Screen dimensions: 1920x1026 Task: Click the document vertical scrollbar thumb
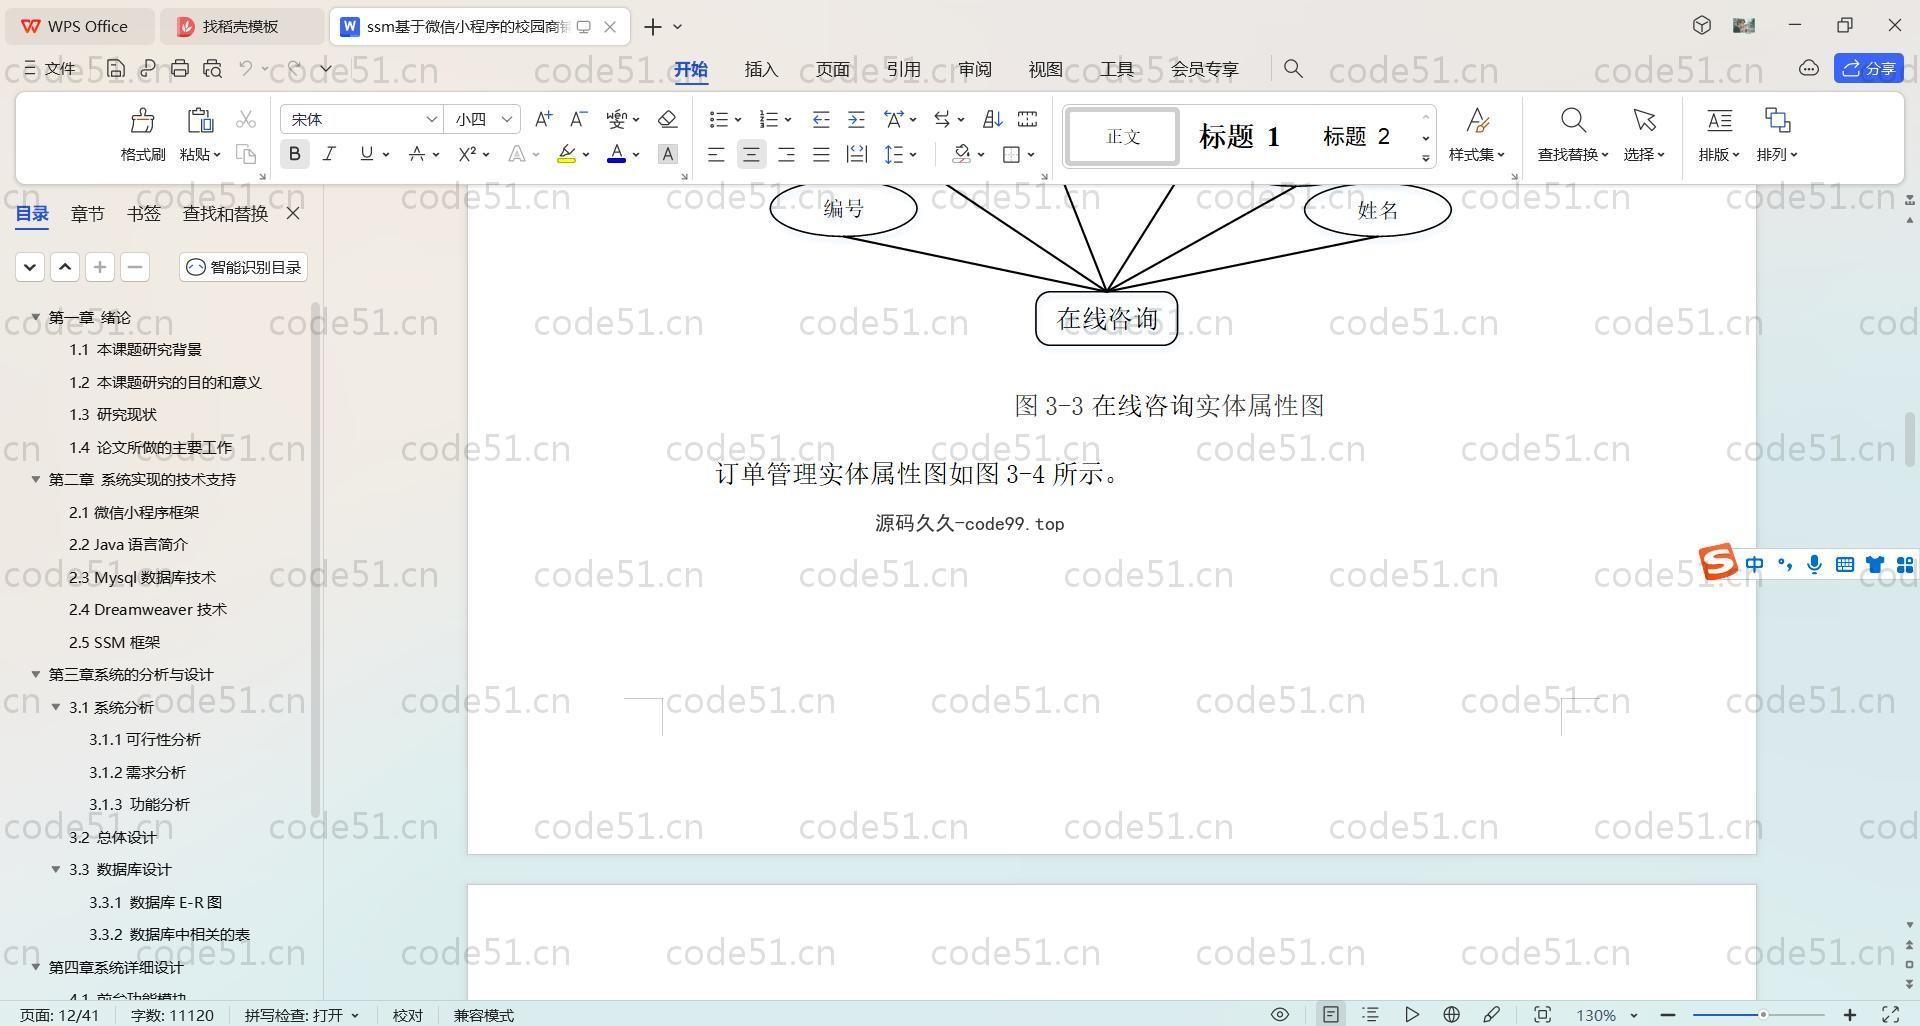(x=1909, y=439)
